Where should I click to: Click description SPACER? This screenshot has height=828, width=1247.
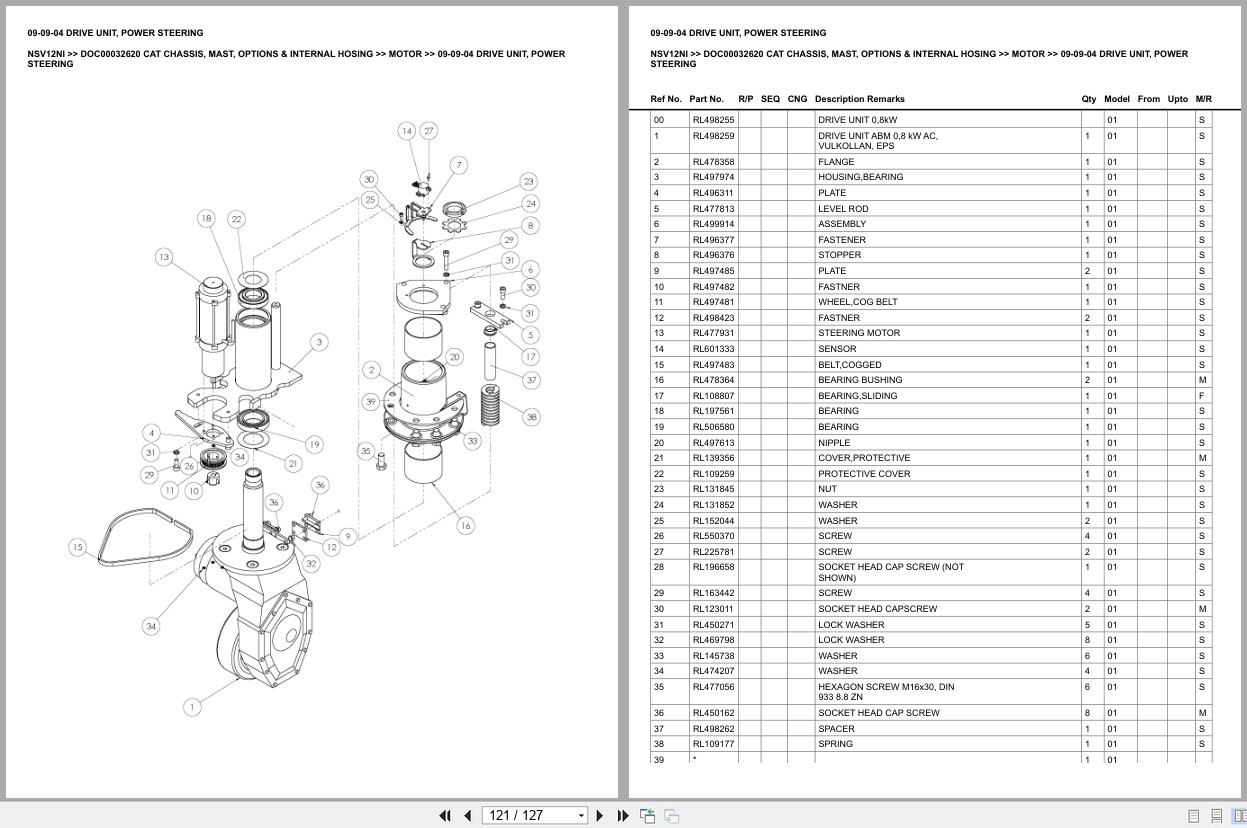coord(836,729)
